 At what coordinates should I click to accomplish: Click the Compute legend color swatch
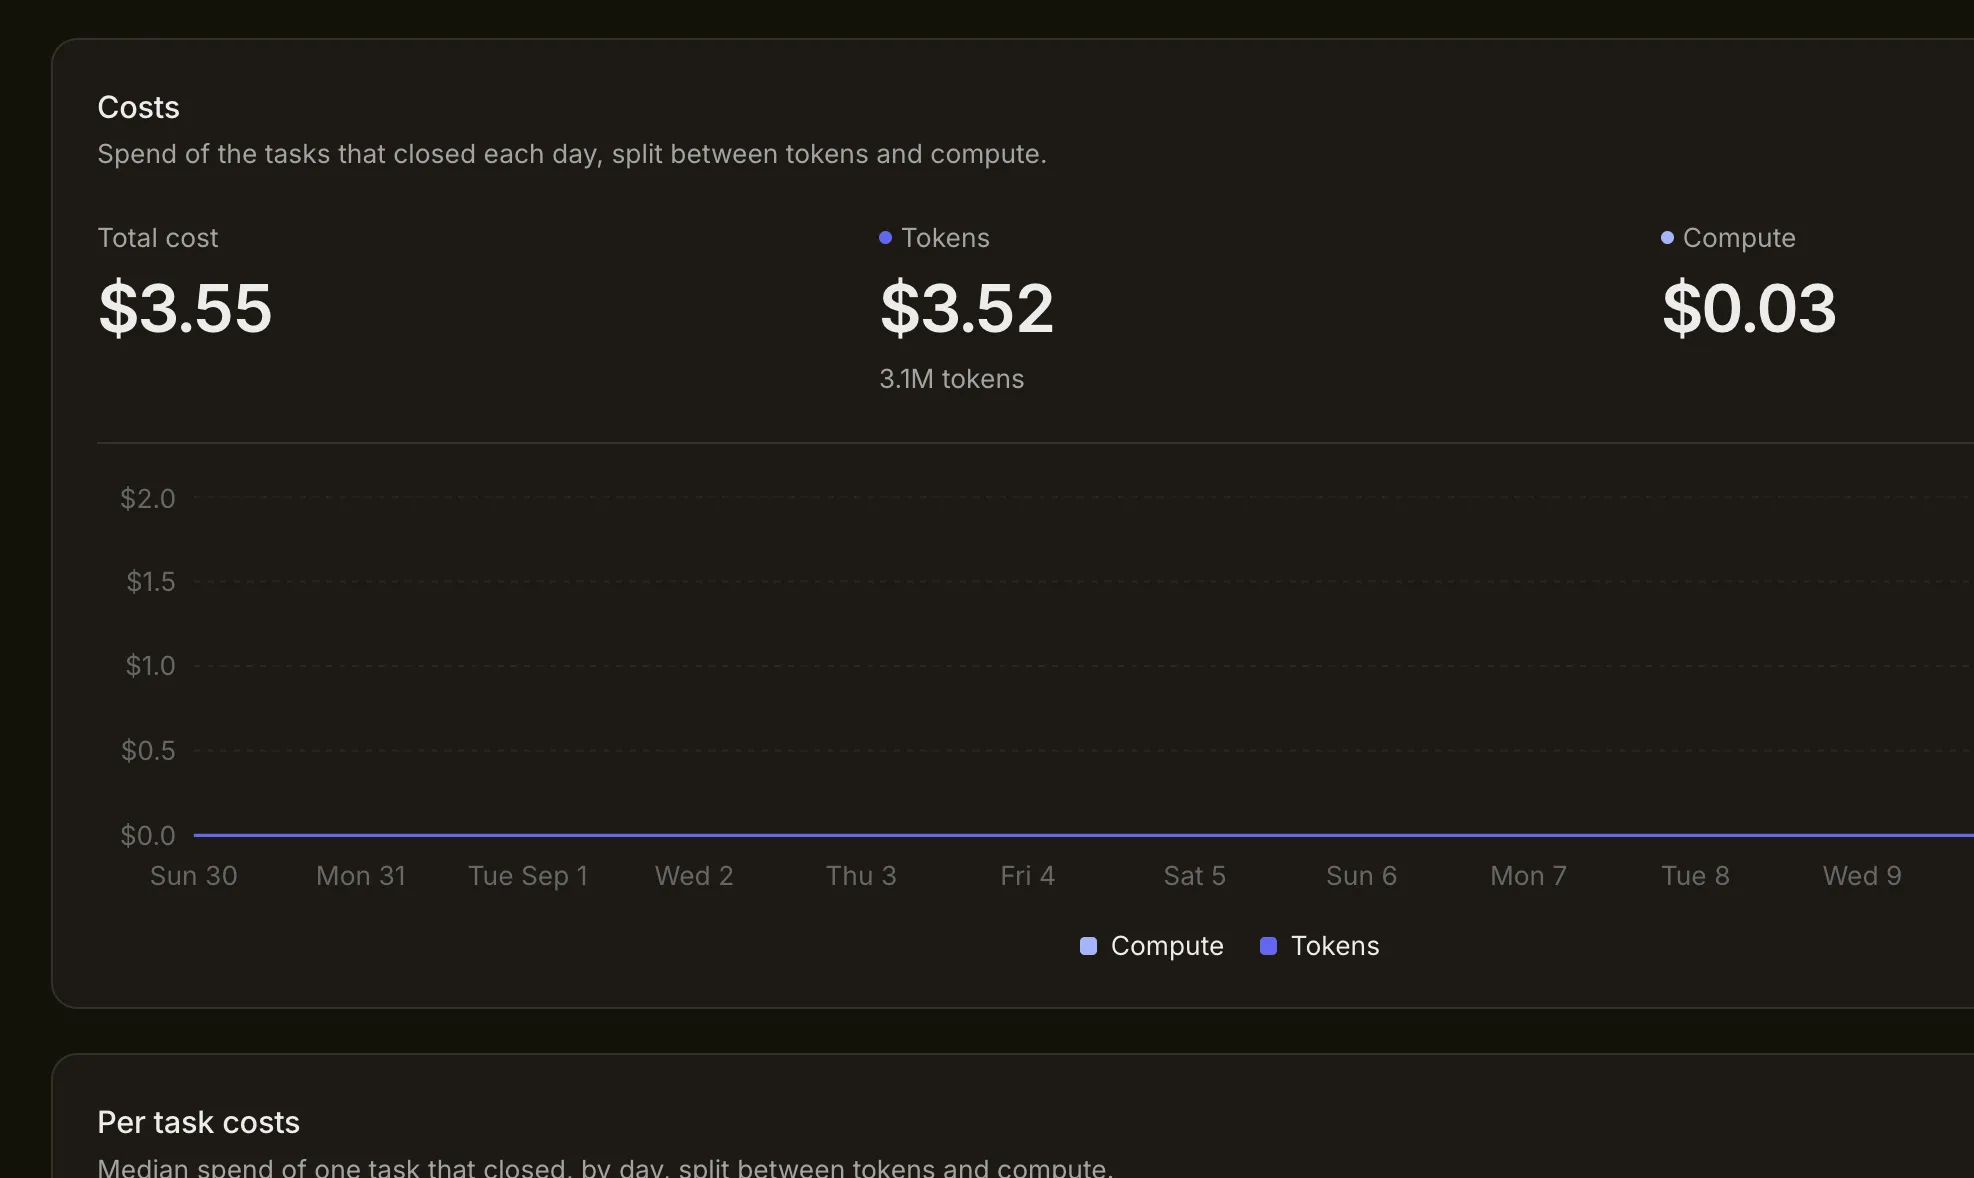(x=1088, y=946)
